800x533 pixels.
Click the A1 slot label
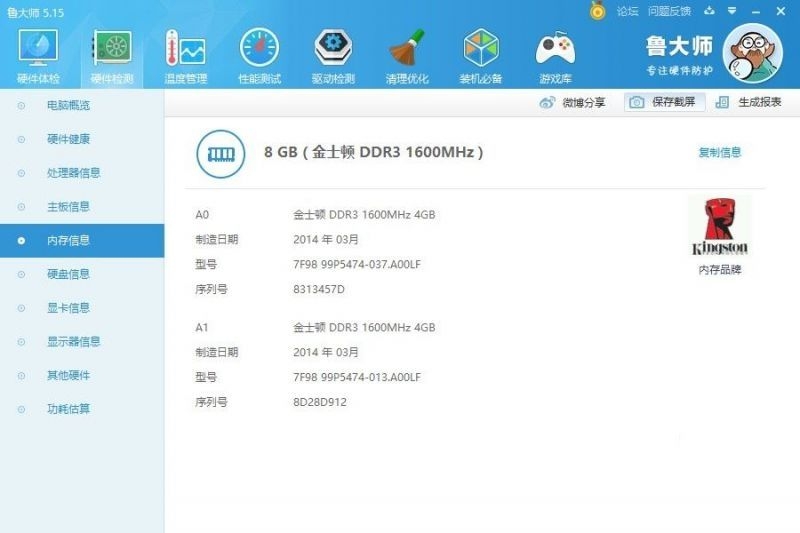(202, 327)
